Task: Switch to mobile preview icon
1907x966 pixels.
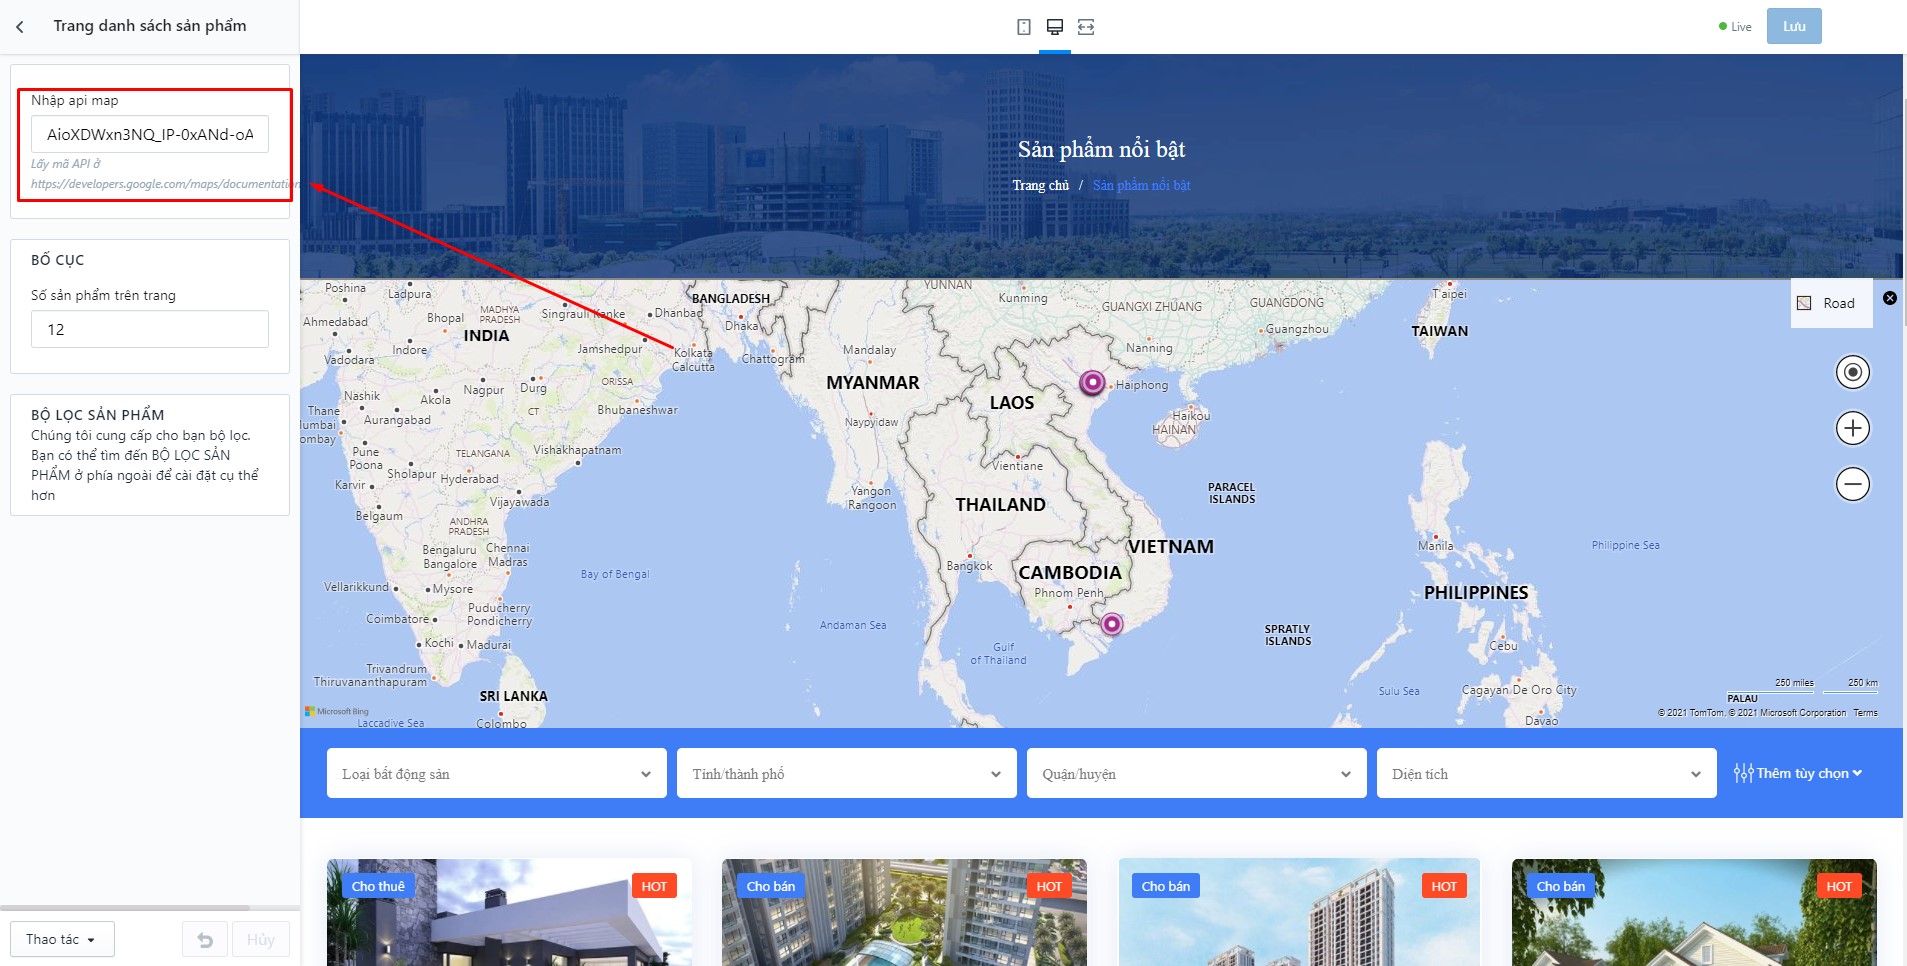Action: click(x=1024, y=27)
